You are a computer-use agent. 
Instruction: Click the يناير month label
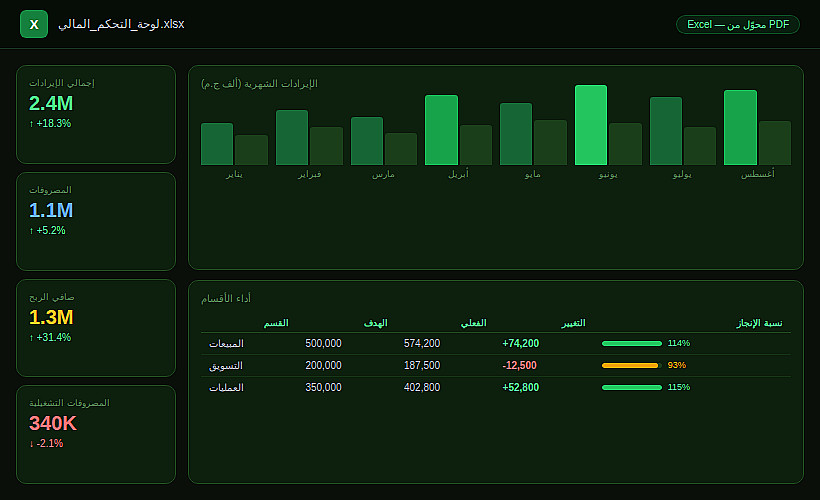[x=234, y=174]
